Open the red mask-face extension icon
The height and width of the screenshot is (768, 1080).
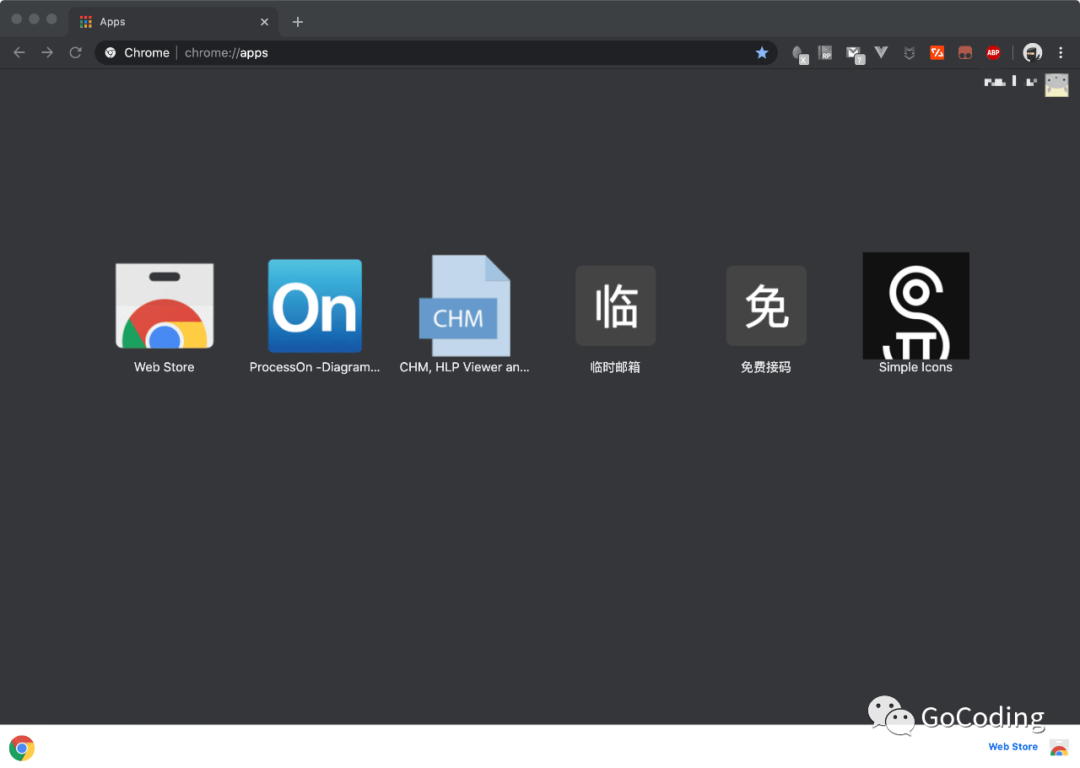click(965, 53)
